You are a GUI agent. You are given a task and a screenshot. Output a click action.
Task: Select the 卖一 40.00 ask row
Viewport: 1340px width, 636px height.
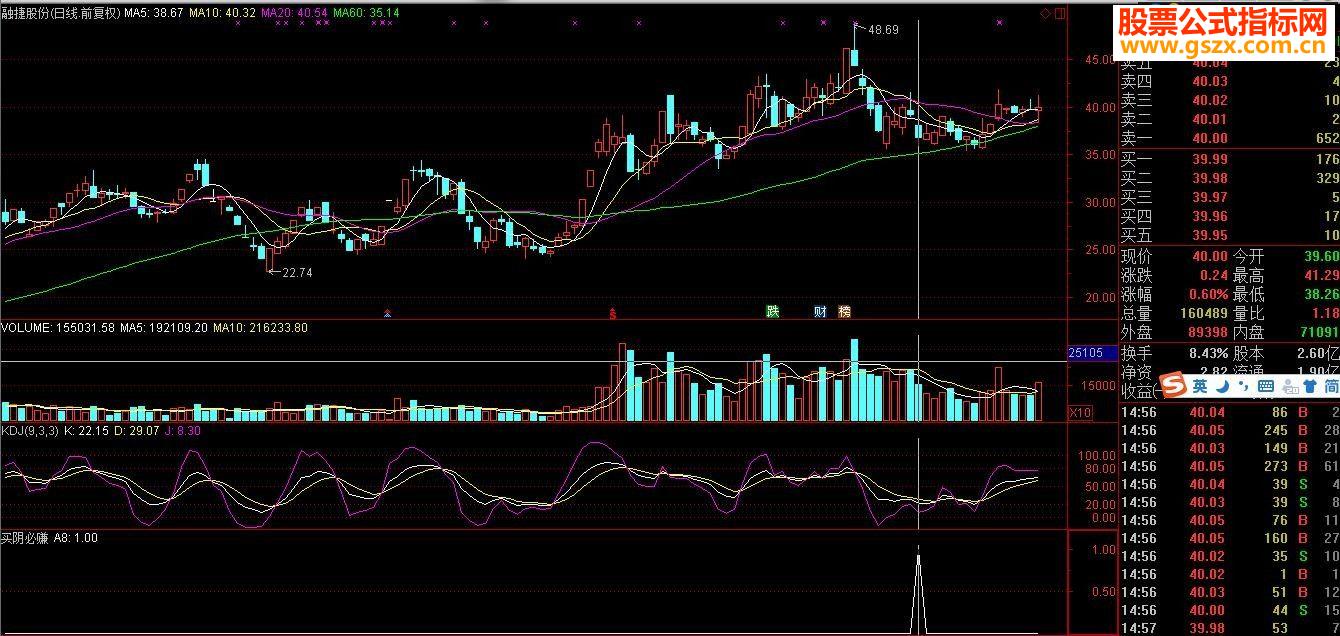tap(1230, 138)
